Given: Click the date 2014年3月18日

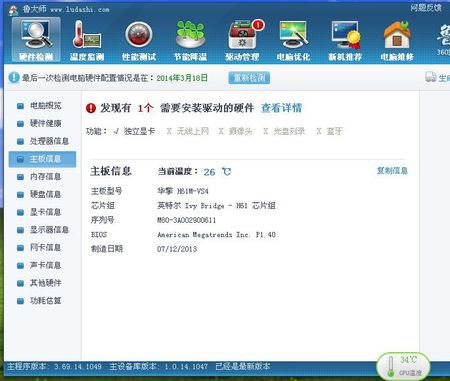Looking at the screenshot, I should 182,78.
